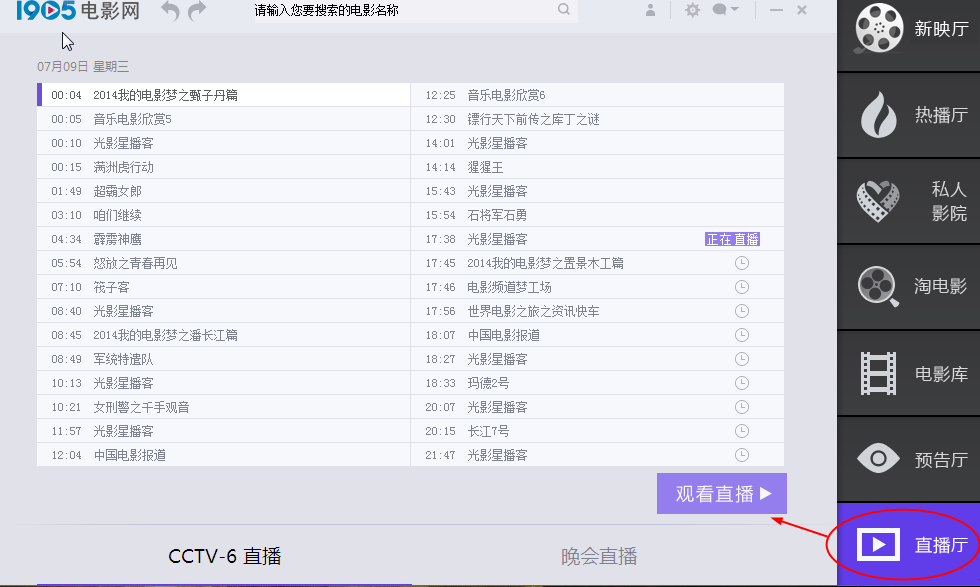The width and height of the screenshot is (980, 587).
Task: Select 满洲虎行动 program row
Action: [223, 167]
